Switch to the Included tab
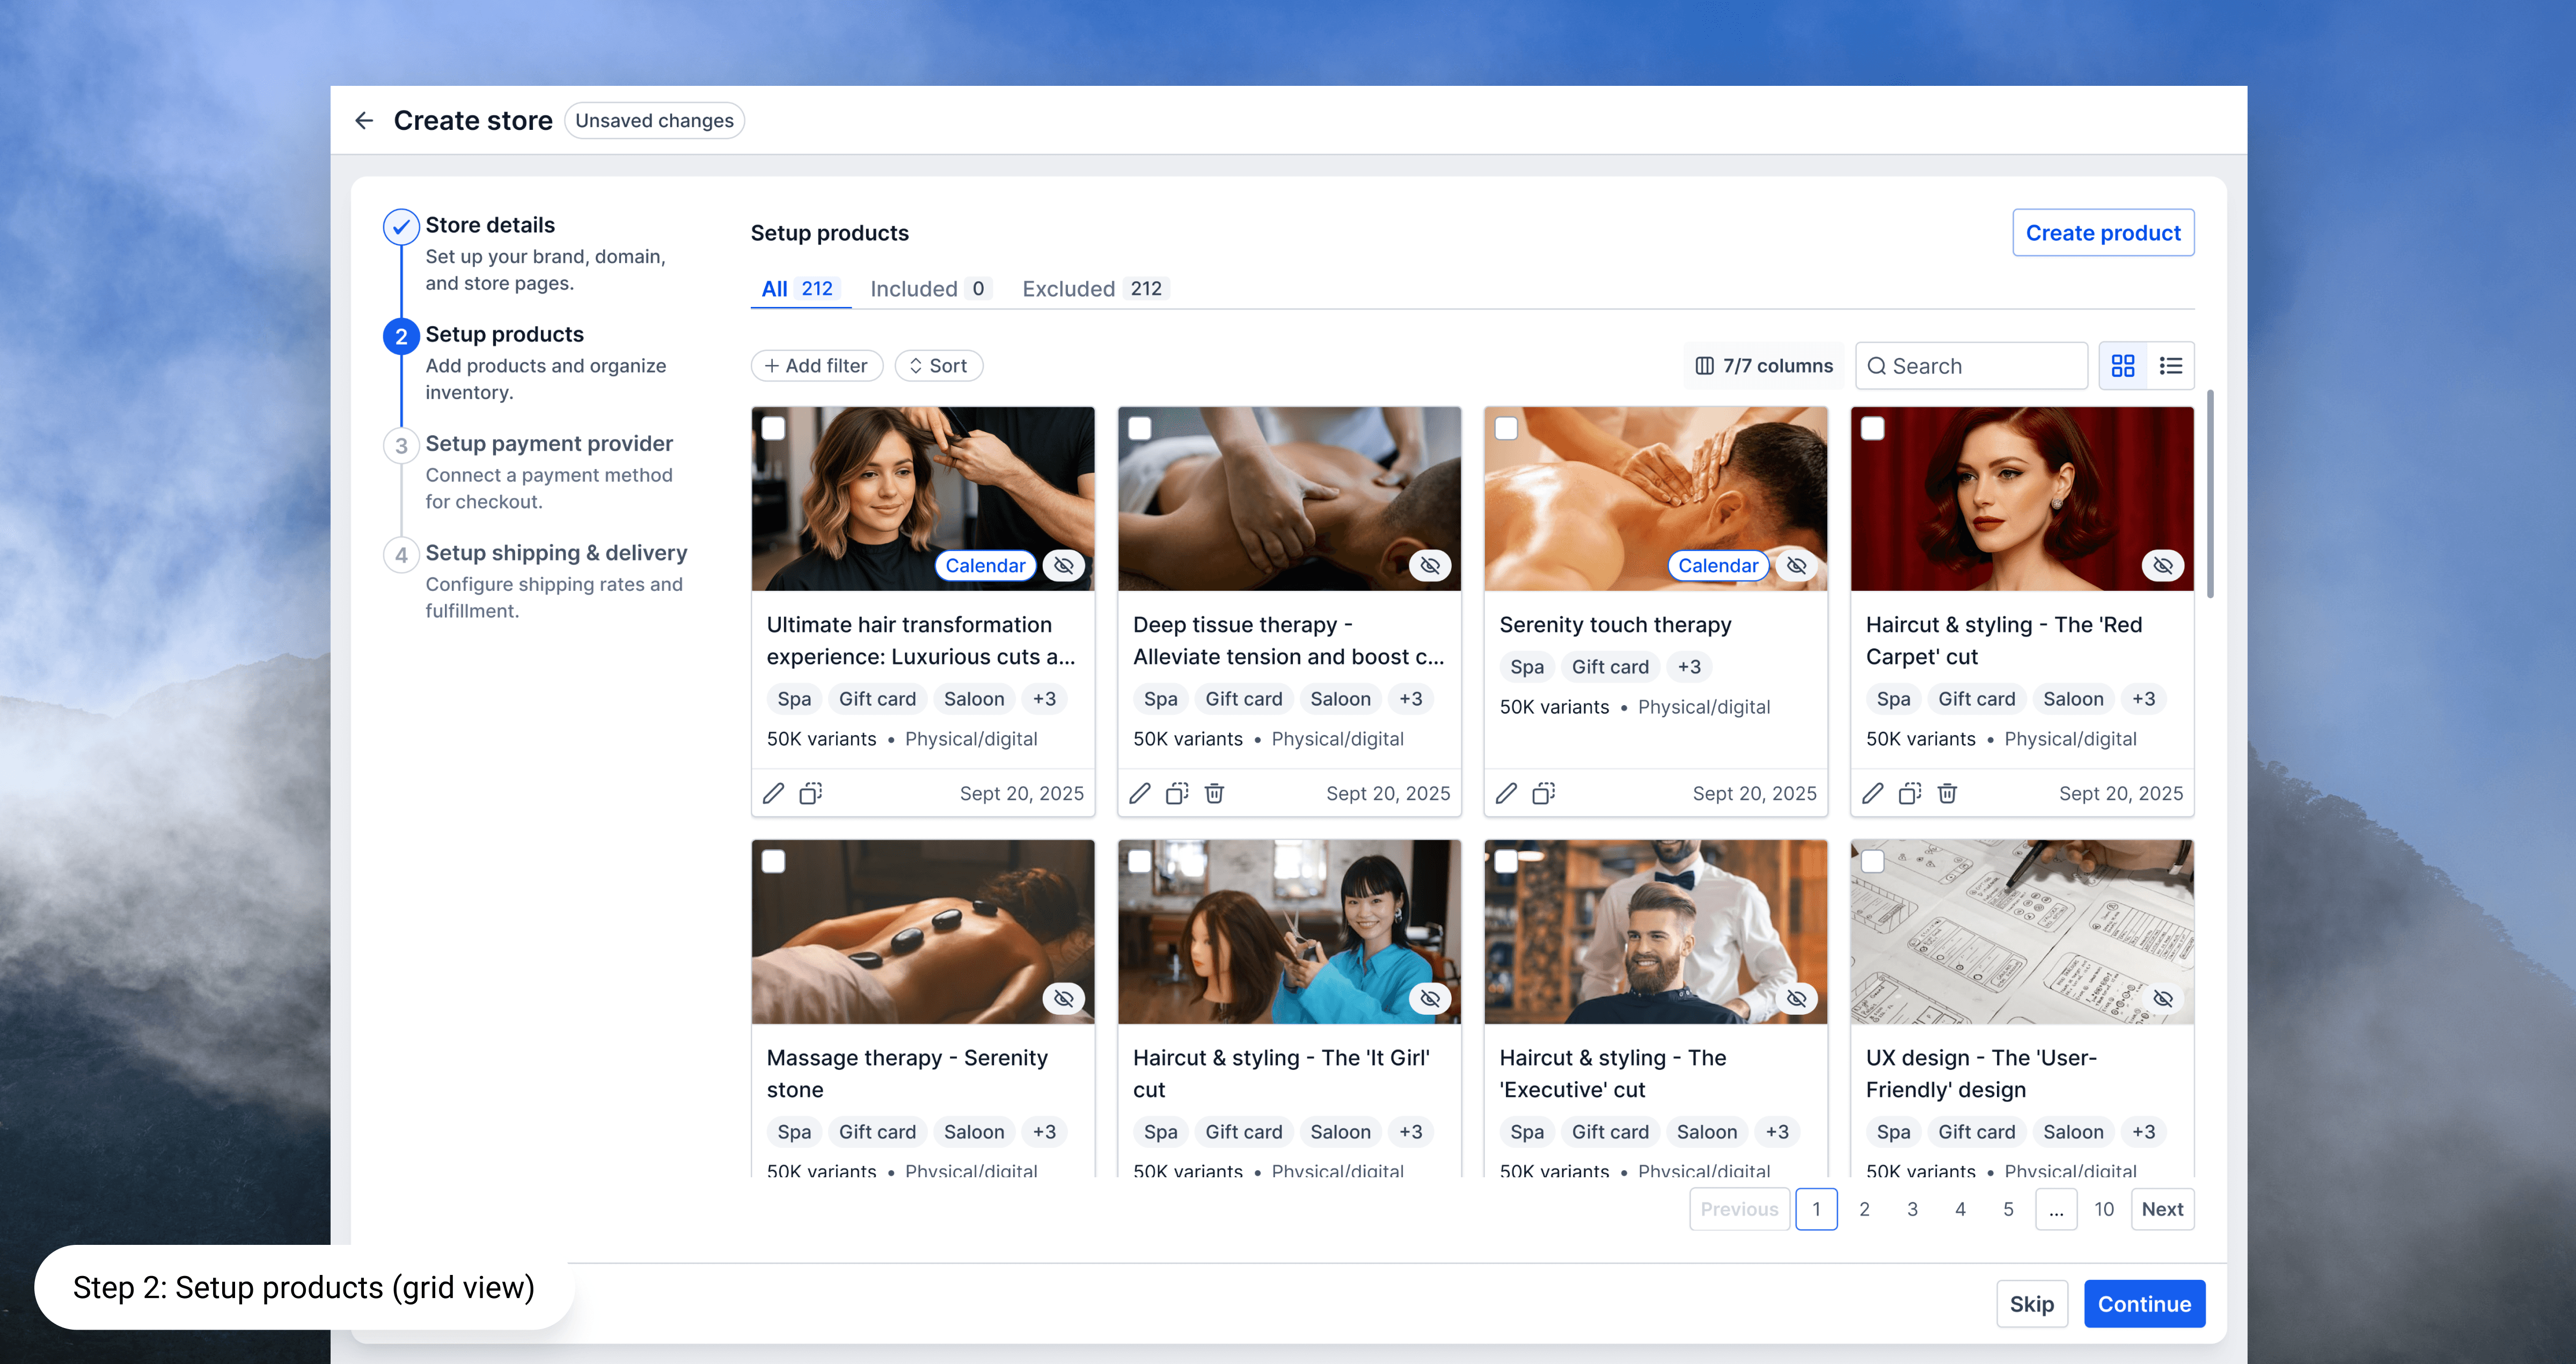Screen dimensions: 2576x1364 pyautogui.click(x=929, y=289)
